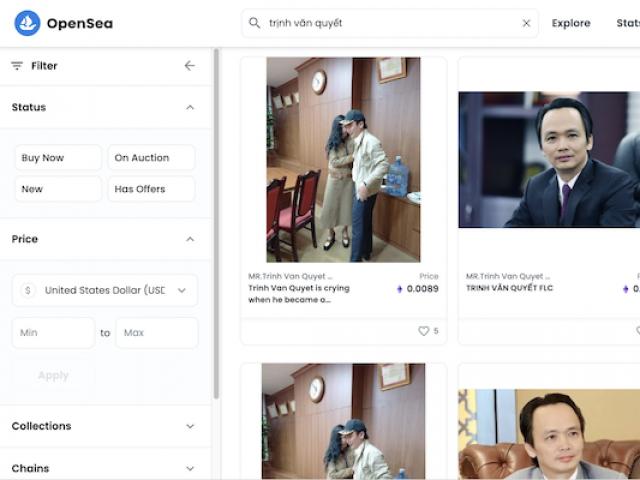Click the Min price input field
The image size is (640, 480).
[x=53, y=333]
